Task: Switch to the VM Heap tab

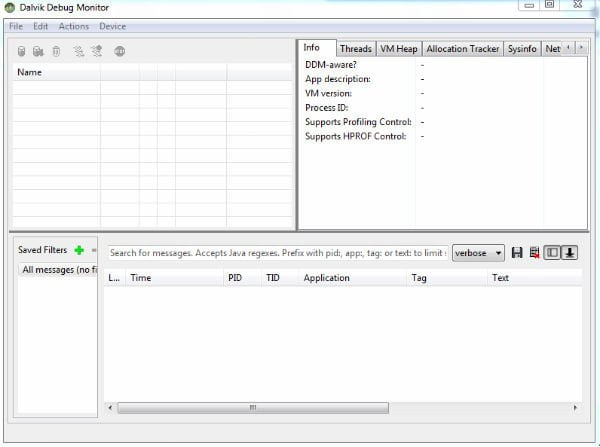Action: (399, 49)
